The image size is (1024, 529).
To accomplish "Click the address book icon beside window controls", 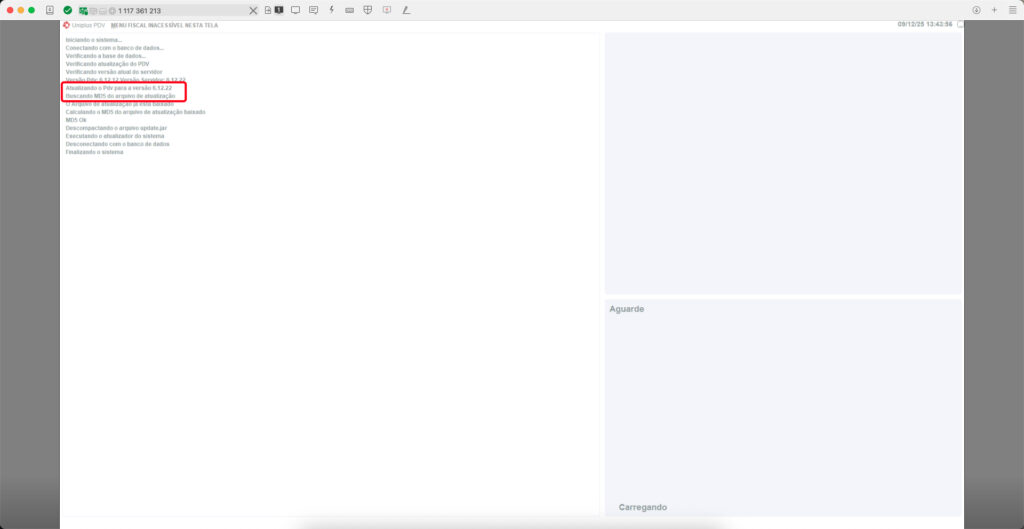I will point(49,10).
